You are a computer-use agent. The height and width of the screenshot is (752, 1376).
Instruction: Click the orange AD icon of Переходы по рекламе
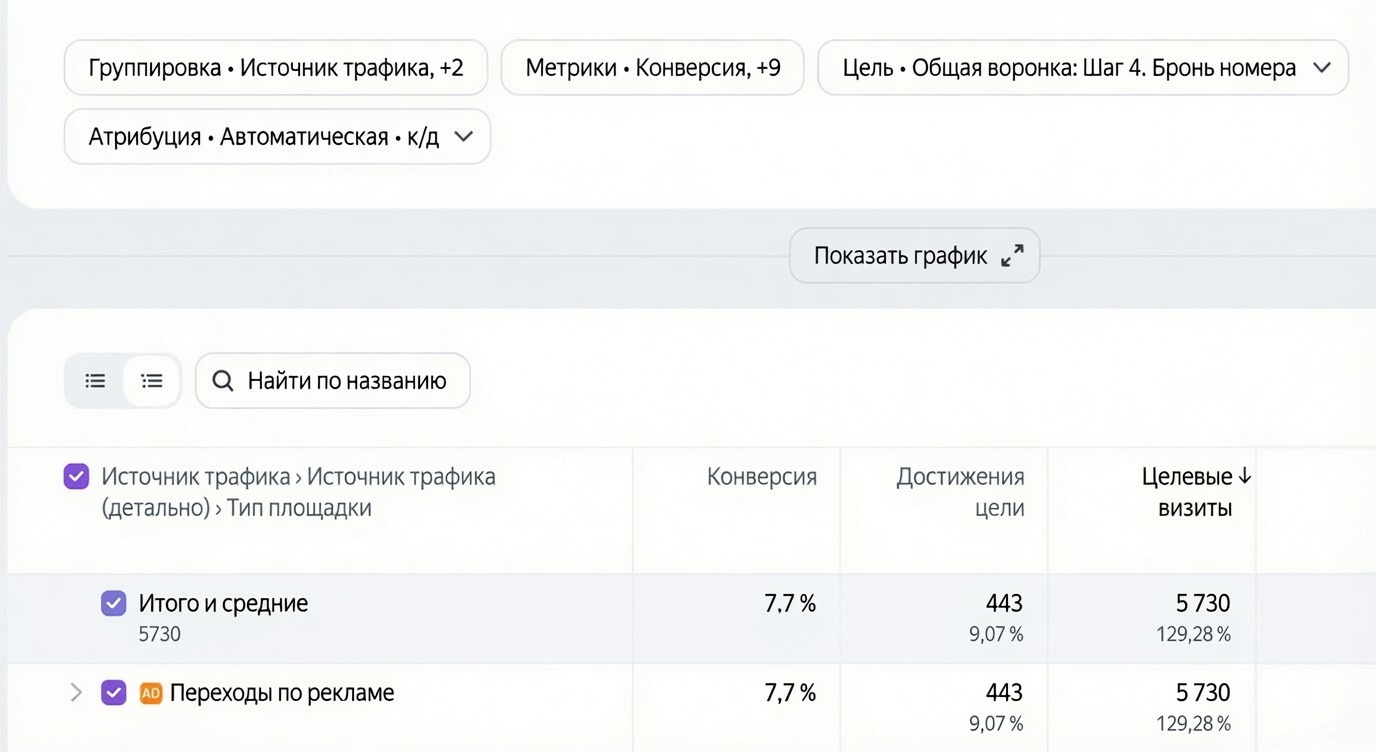tap(151, 693)
